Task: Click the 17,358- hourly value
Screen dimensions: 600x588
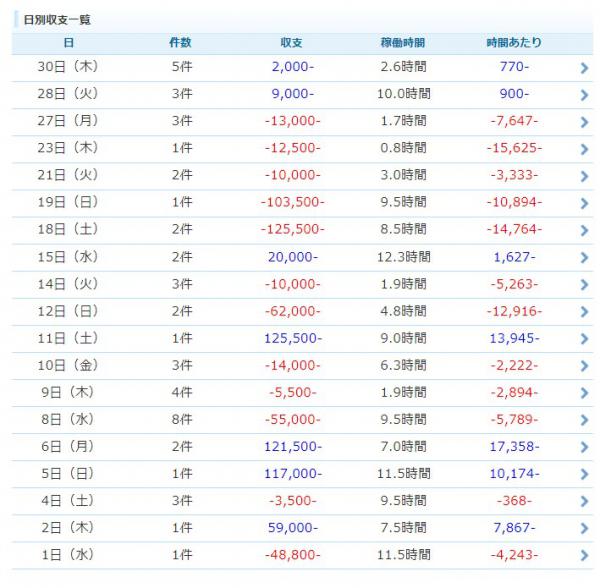Action: (x=515, y=447)
